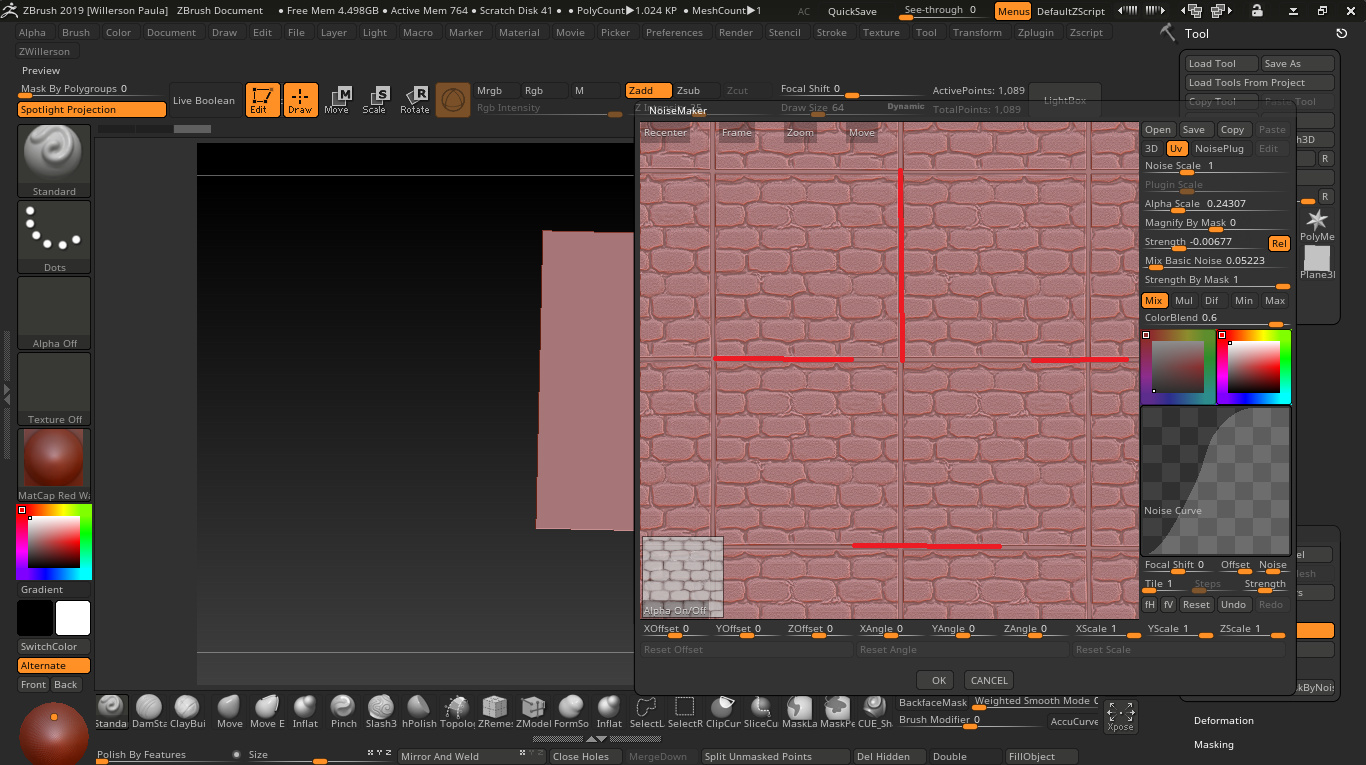Open the Preferences menu

tap(674, 32)
